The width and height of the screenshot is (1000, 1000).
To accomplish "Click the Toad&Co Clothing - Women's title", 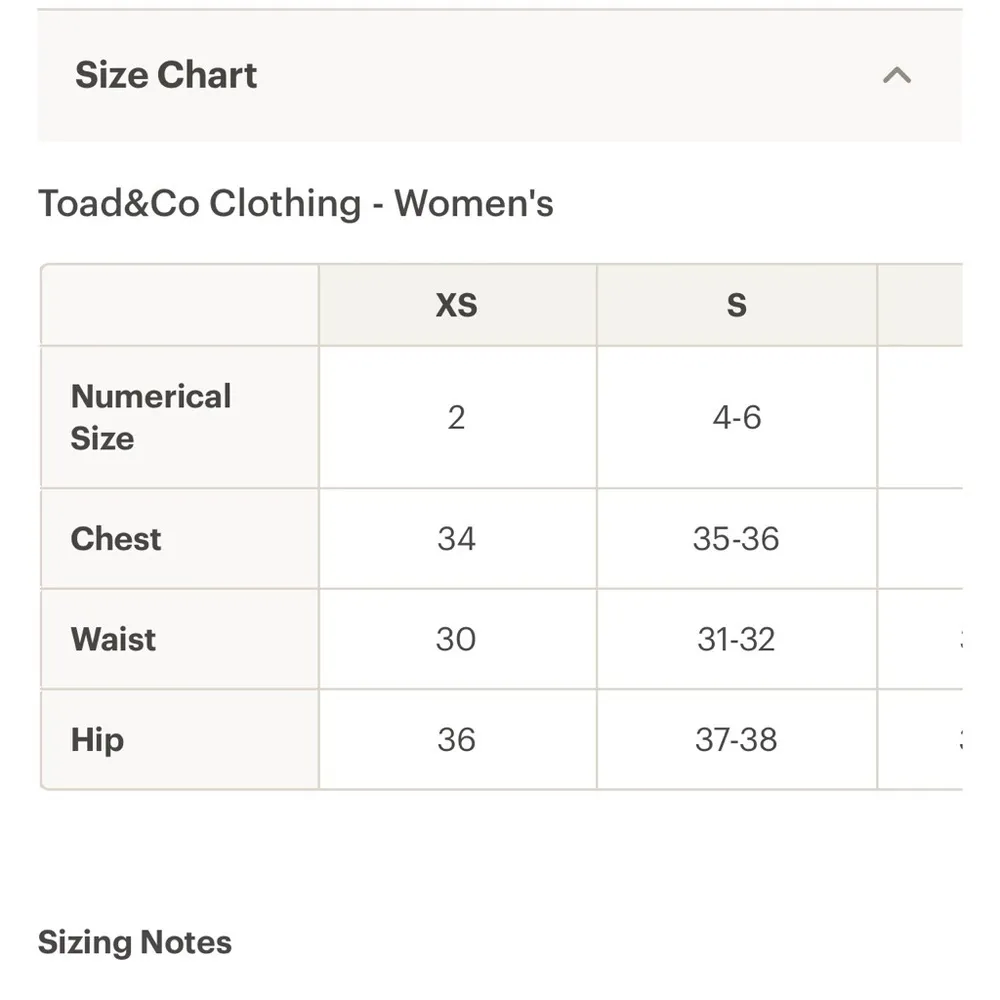I will [x=297, y=203].
